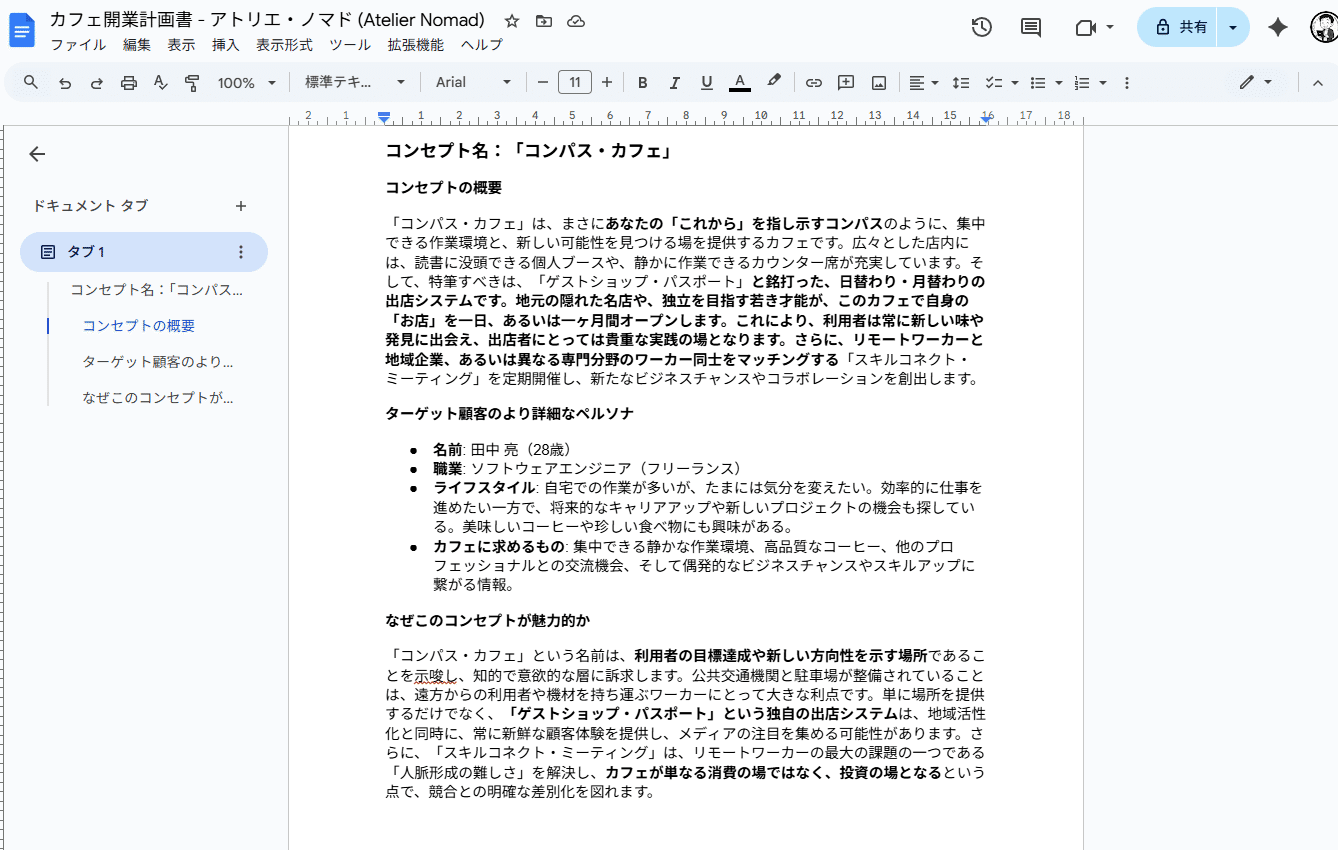Viewport: 1338px width, 850px height.
Task: Star this document
Action: (512, 21)
